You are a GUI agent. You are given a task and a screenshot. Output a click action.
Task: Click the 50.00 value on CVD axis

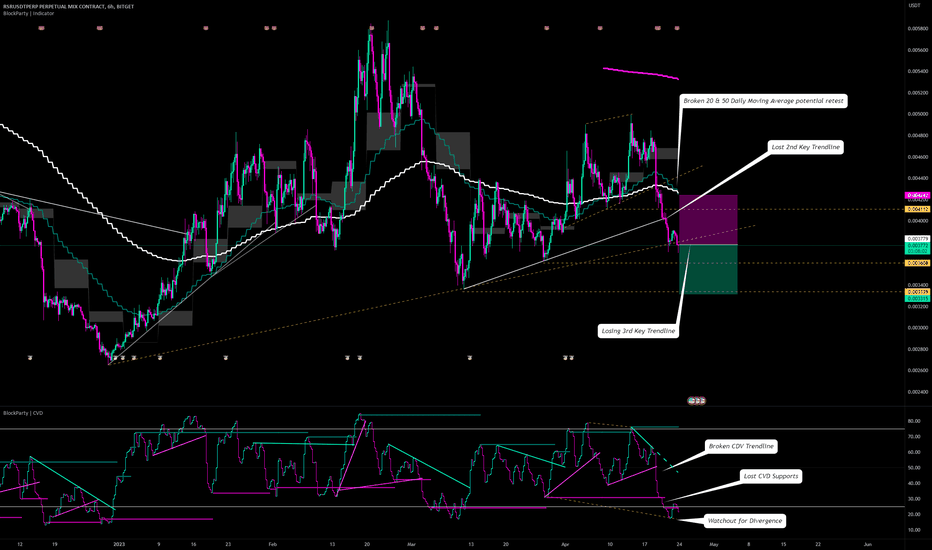914,467
